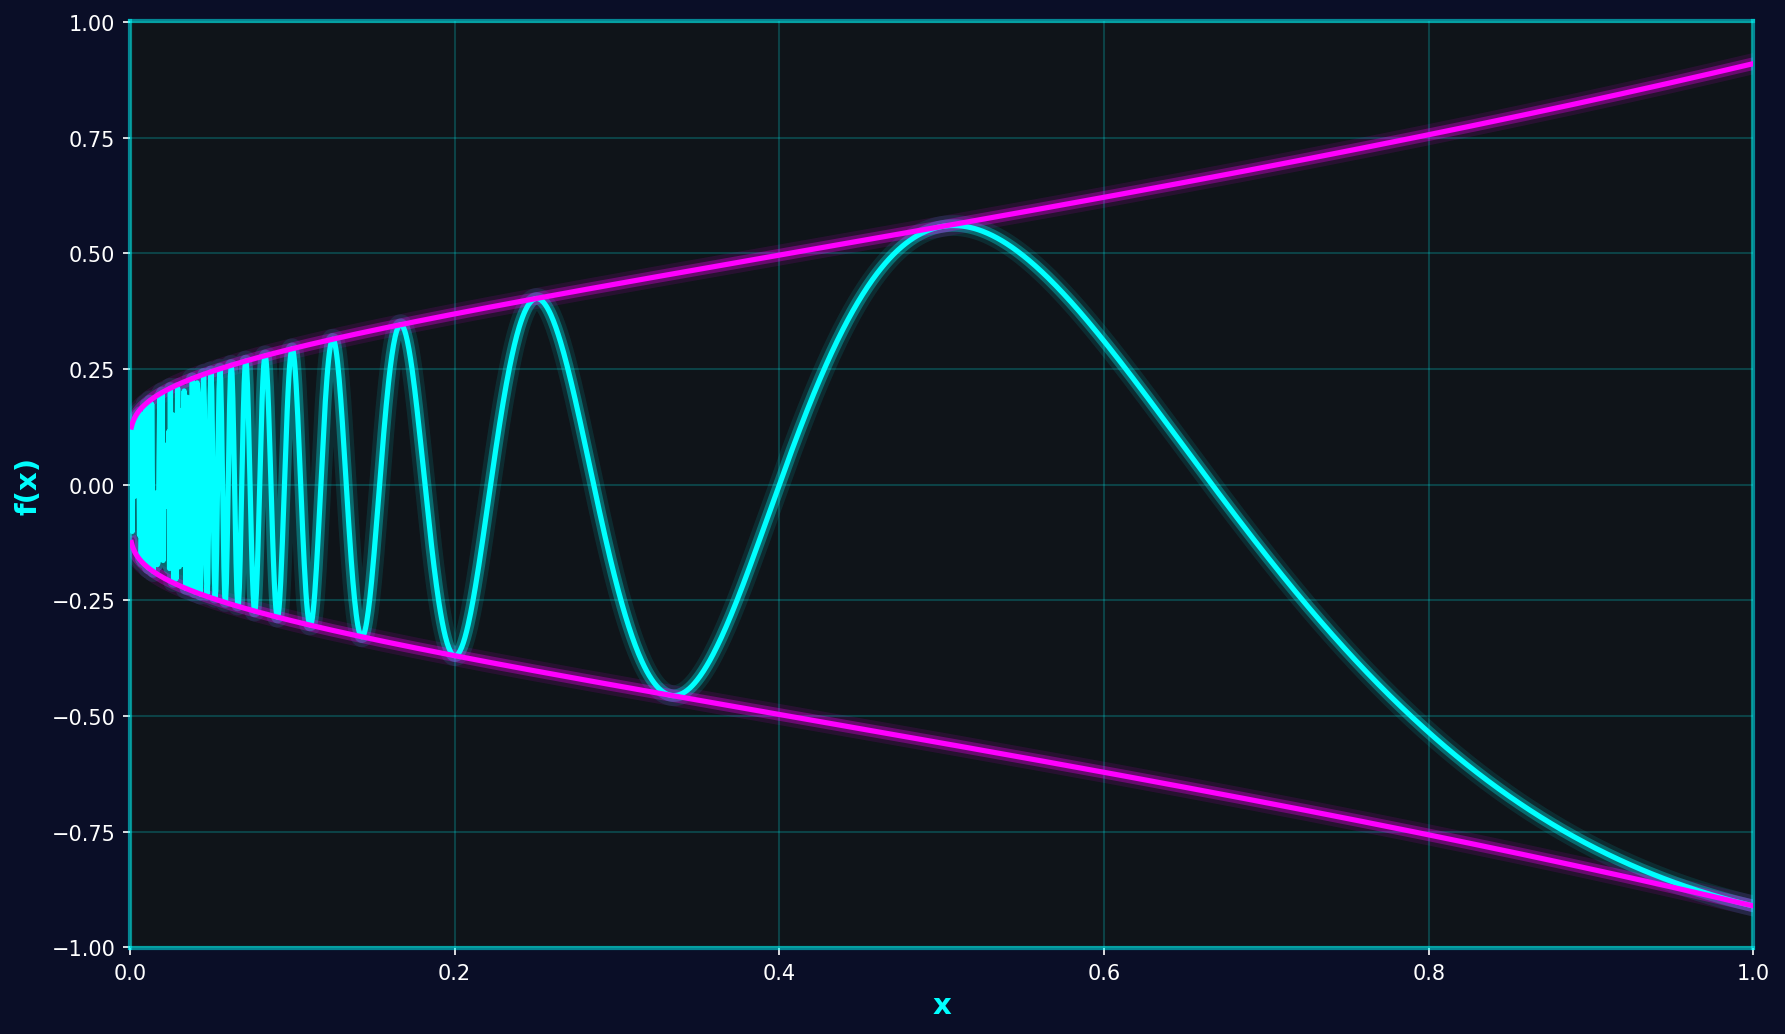Click the 0.2 x-axis tick label
The width and height of the screenshot is (1785, 1034).
[x=454, y=973]
